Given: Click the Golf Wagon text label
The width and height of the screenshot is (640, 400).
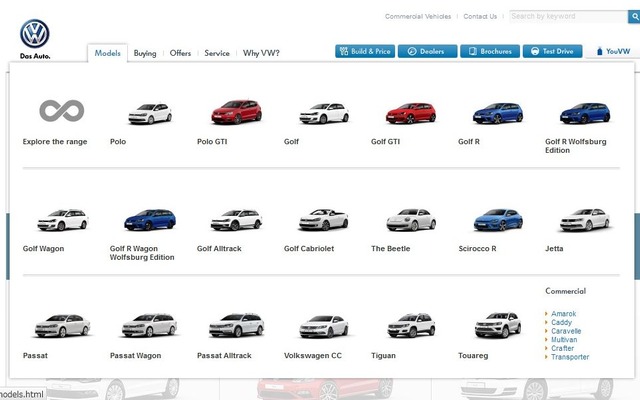Looking at the screenshot, I should point(43,249).
